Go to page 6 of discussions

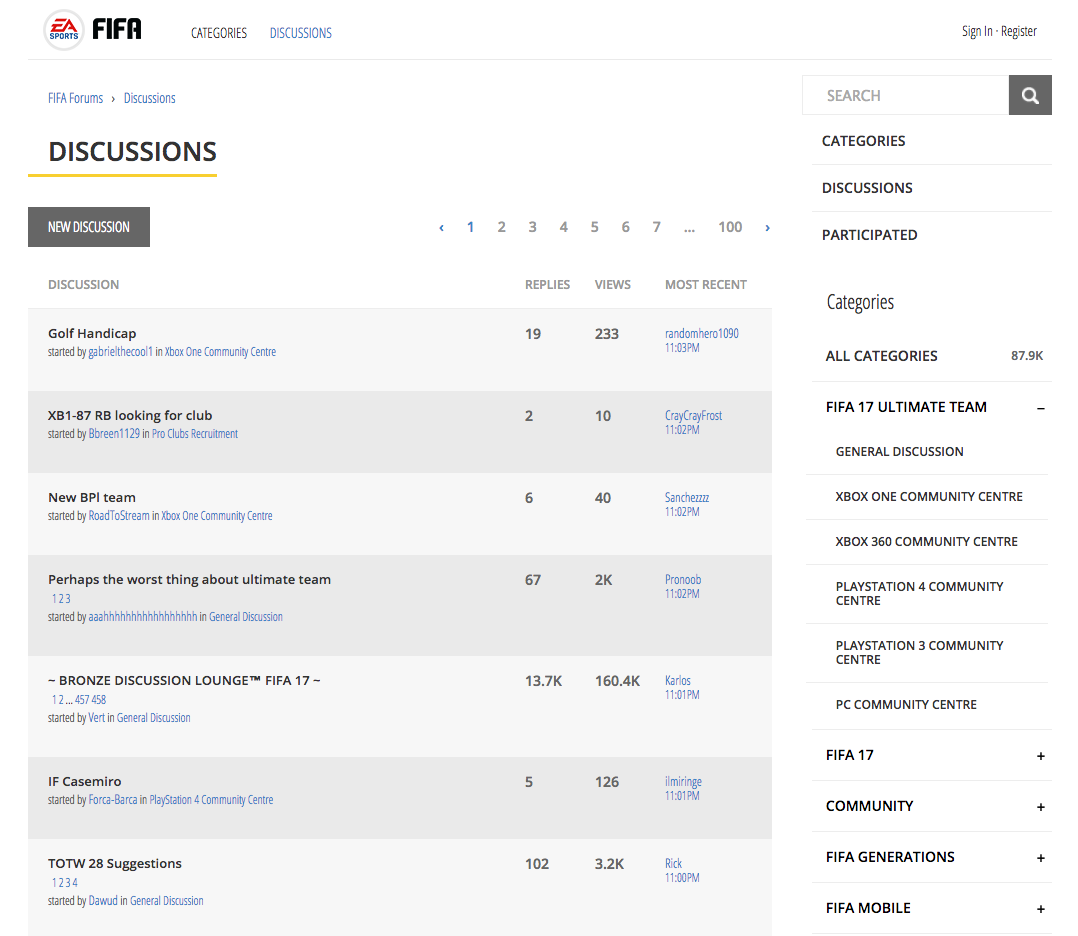(x=626, y=227)
